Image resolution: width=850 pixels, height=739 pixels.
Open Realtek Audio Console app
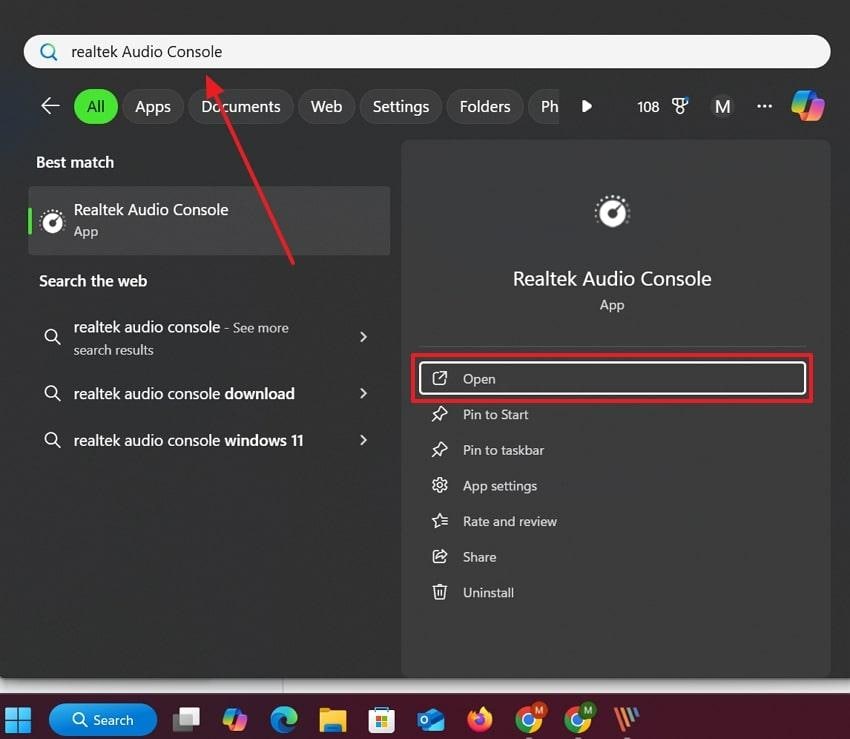(x=612, y=378)
